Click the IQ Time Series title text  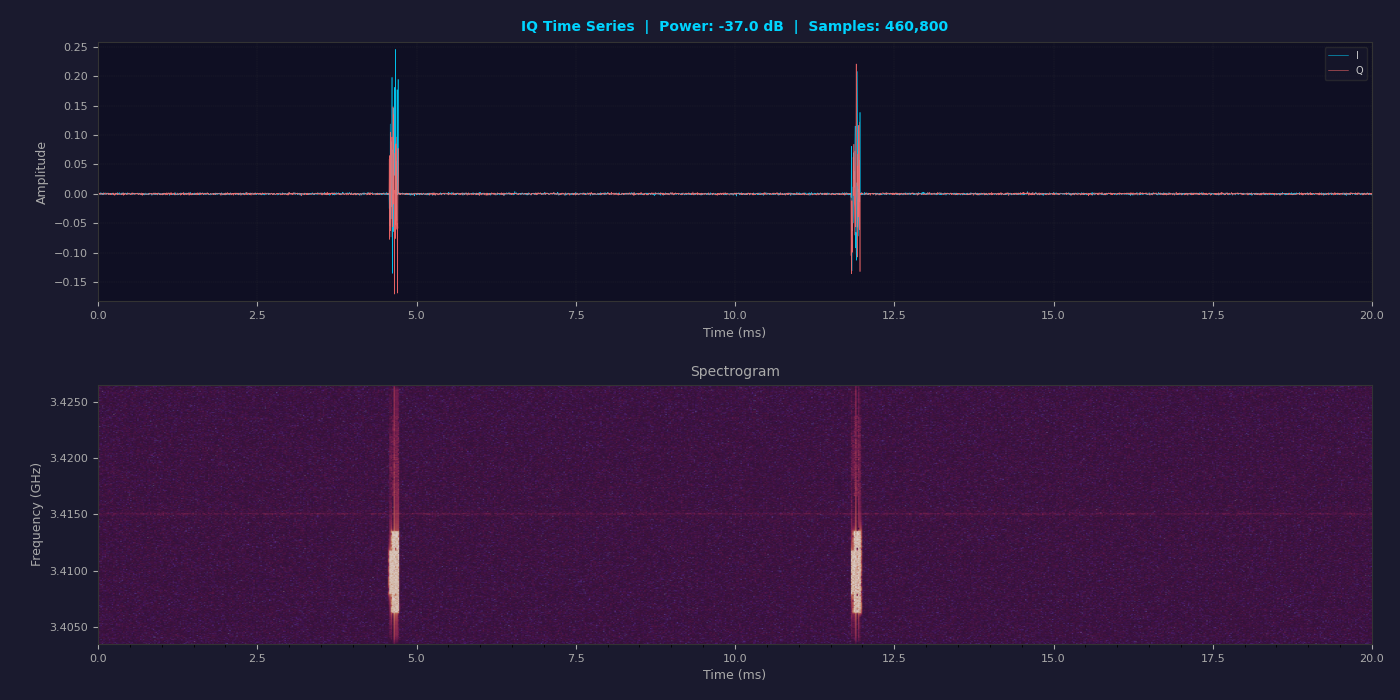click(x=734, y=27)
